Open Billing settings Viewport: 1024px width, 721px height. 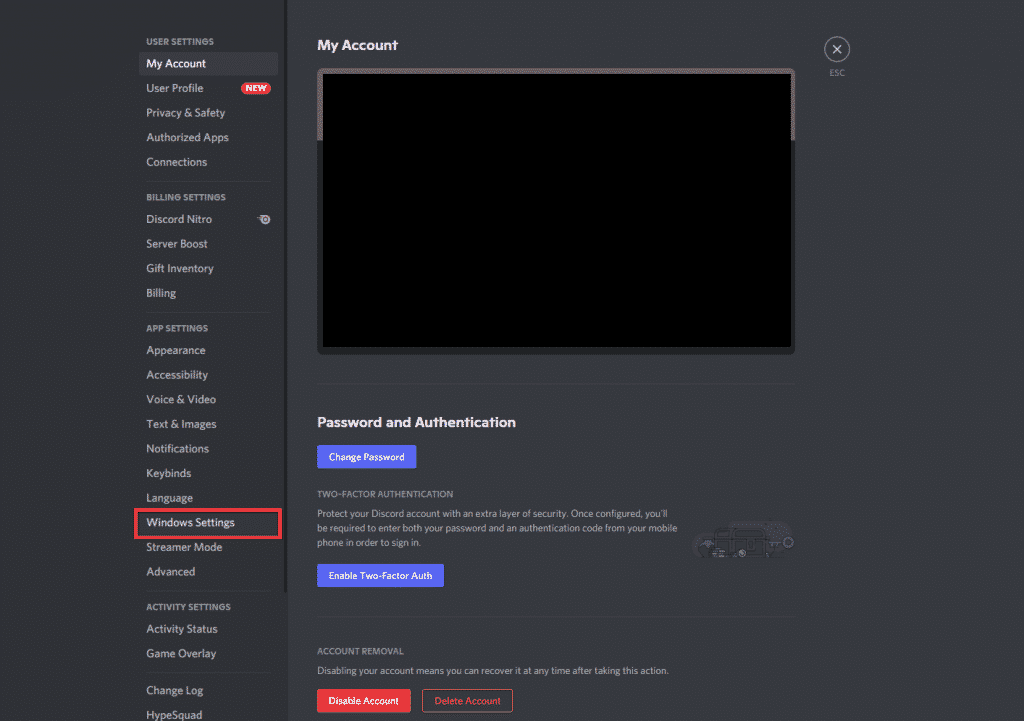(161, 293)
